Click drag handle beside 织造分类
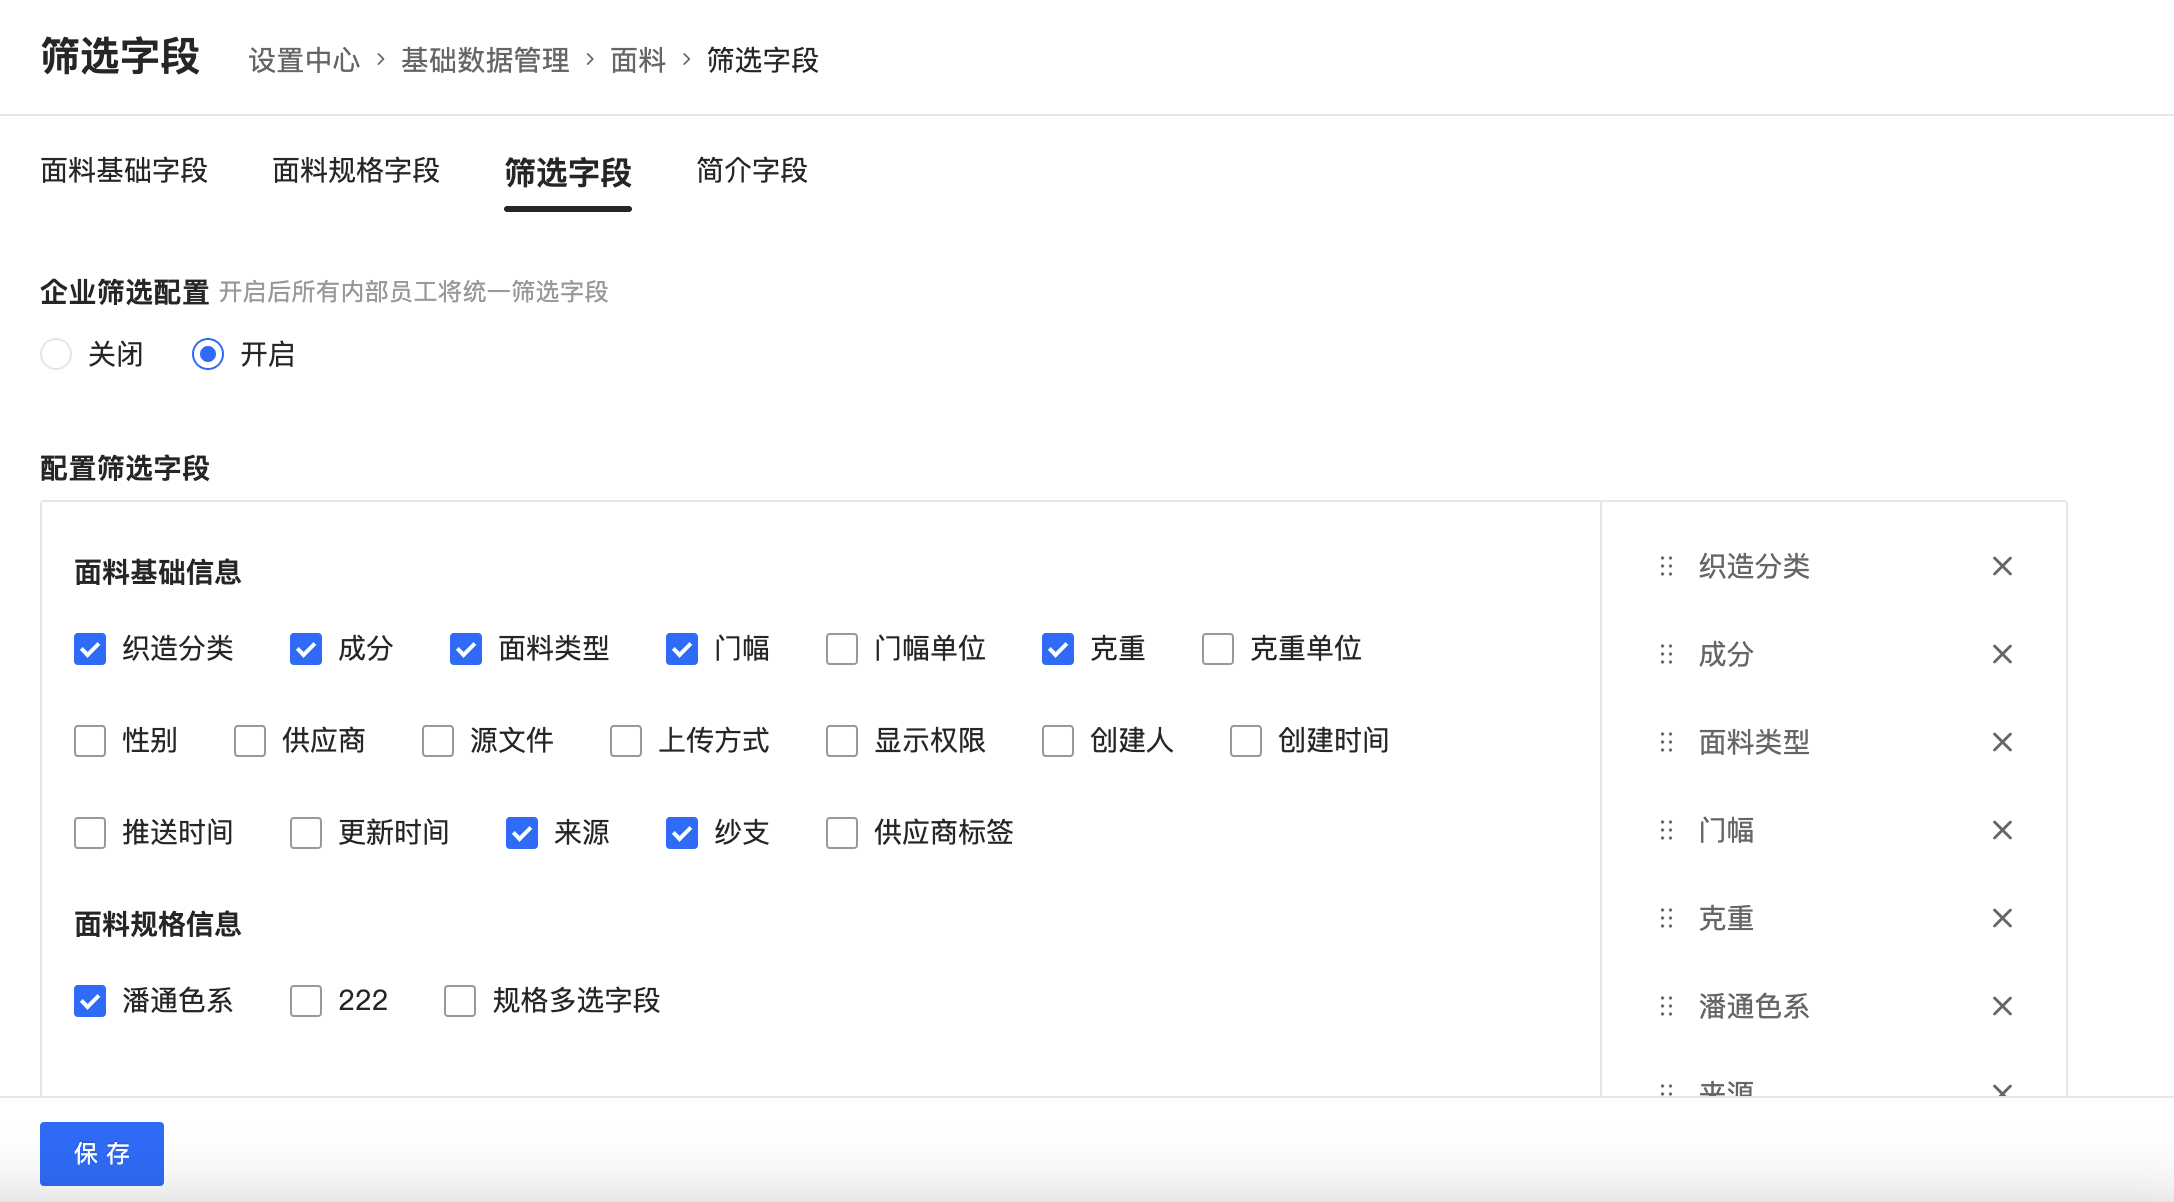Image resolution: width=2174 pixels, height=1202 pixels. [x=1666, y=566]
